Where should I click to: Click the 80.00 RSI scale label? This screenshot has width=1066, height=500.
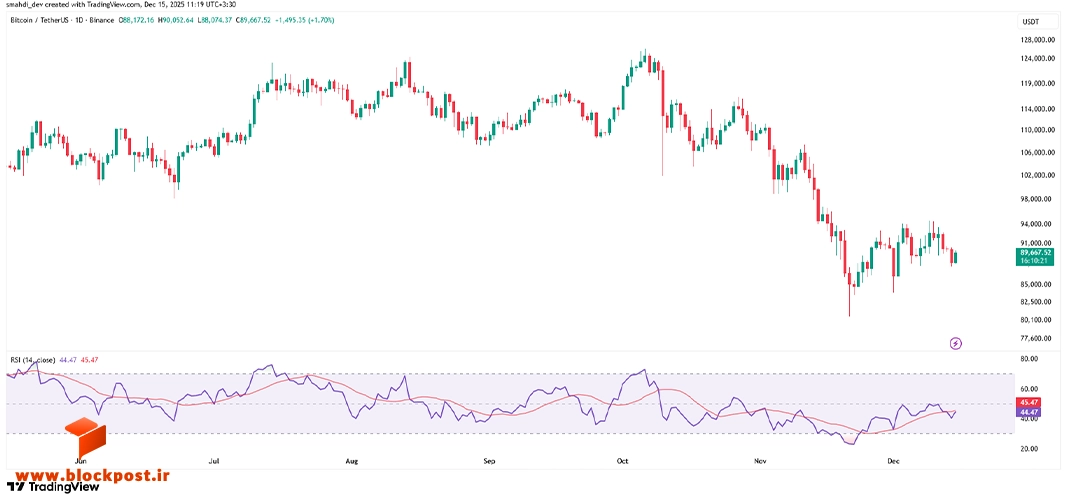click(x=1030, y=359)
